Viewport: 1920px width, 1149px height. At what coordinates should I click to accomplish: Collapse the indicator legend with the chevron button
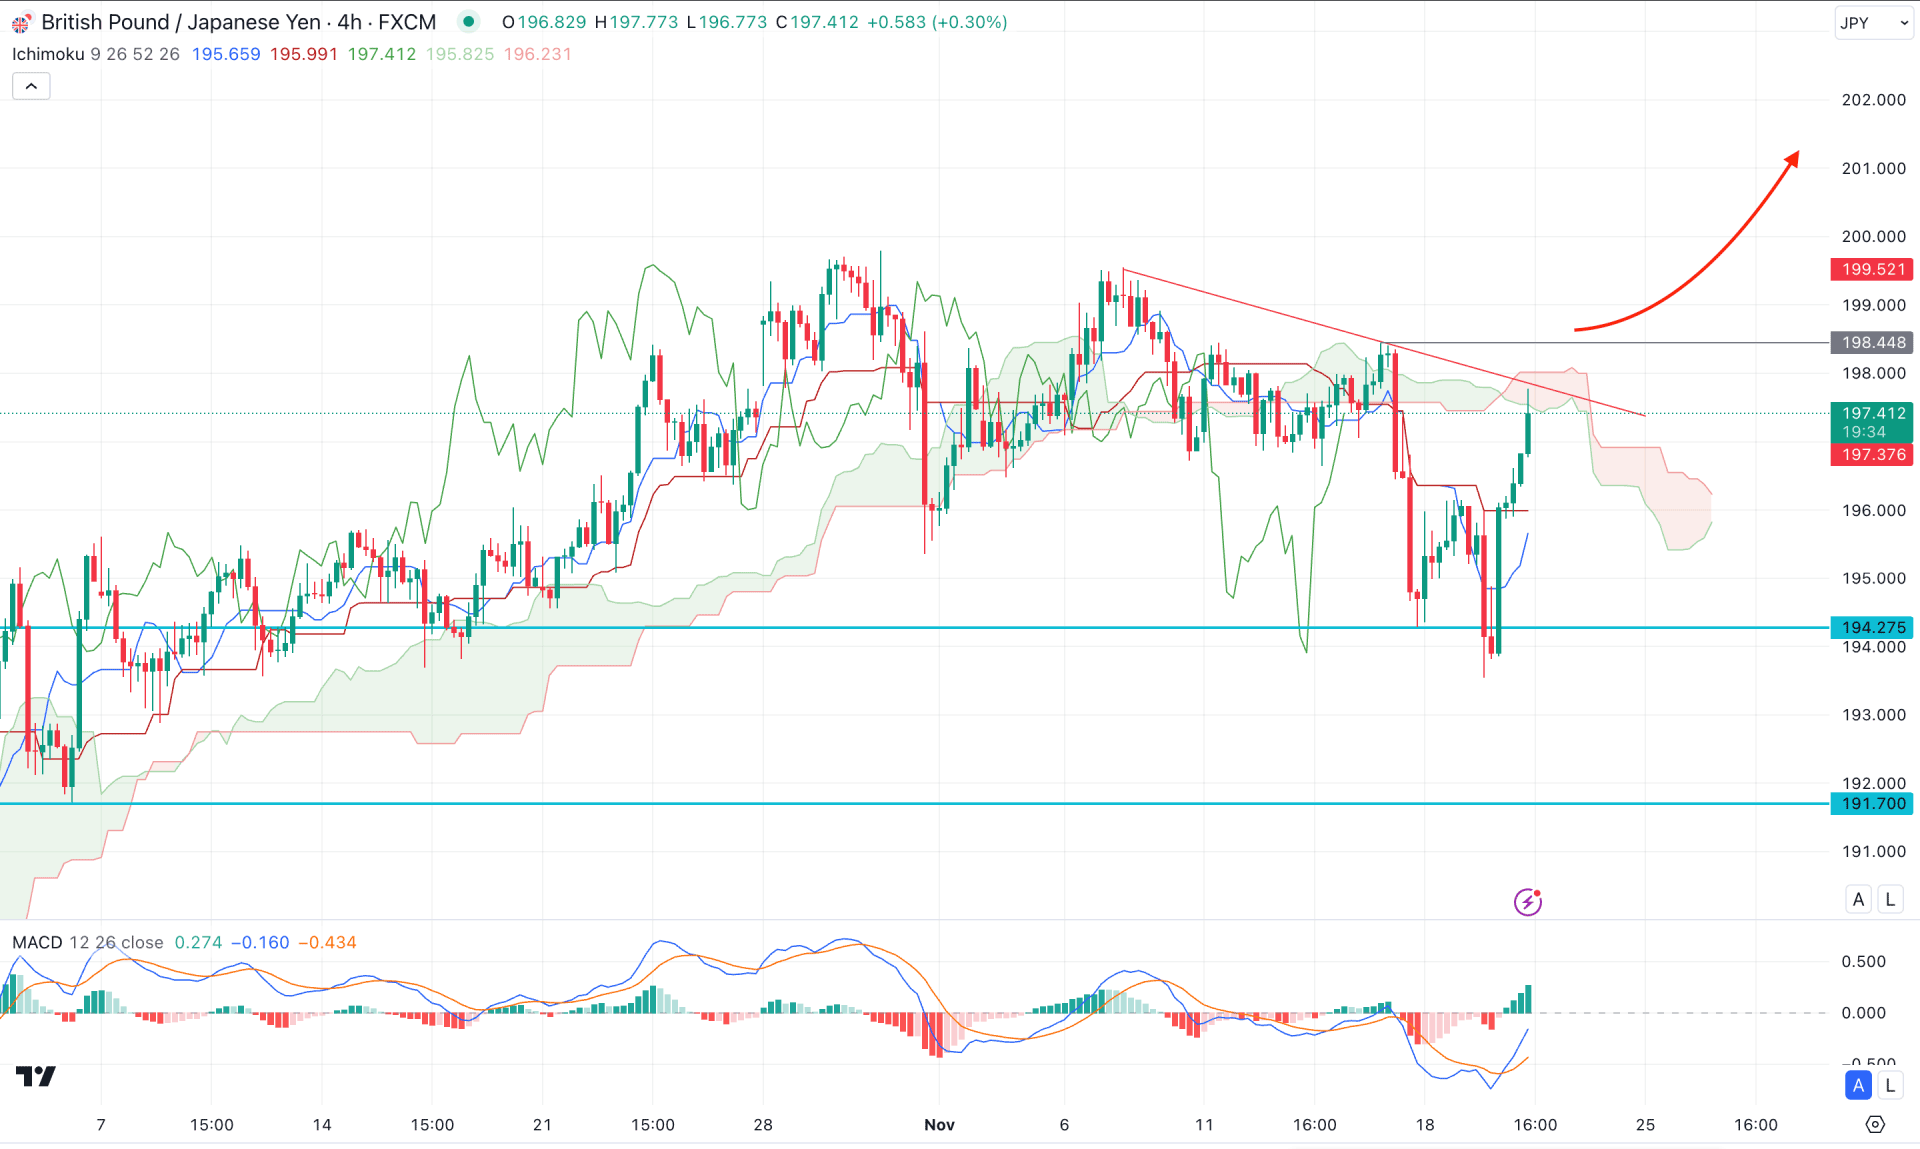(x=31, y=87)
